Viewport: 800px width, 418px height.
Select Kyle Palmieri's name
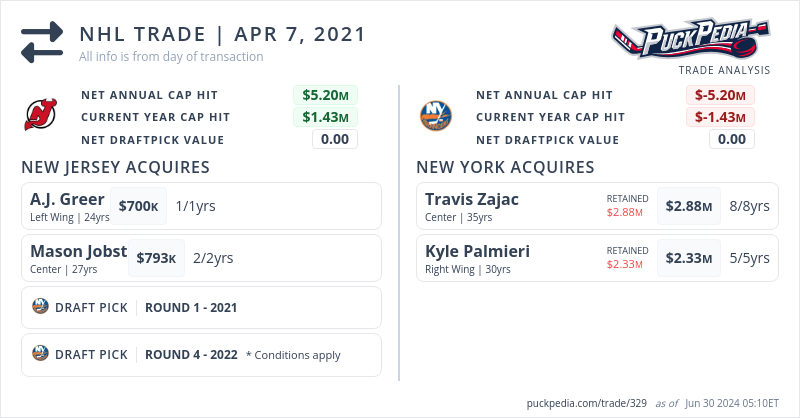tap(477, 251)
